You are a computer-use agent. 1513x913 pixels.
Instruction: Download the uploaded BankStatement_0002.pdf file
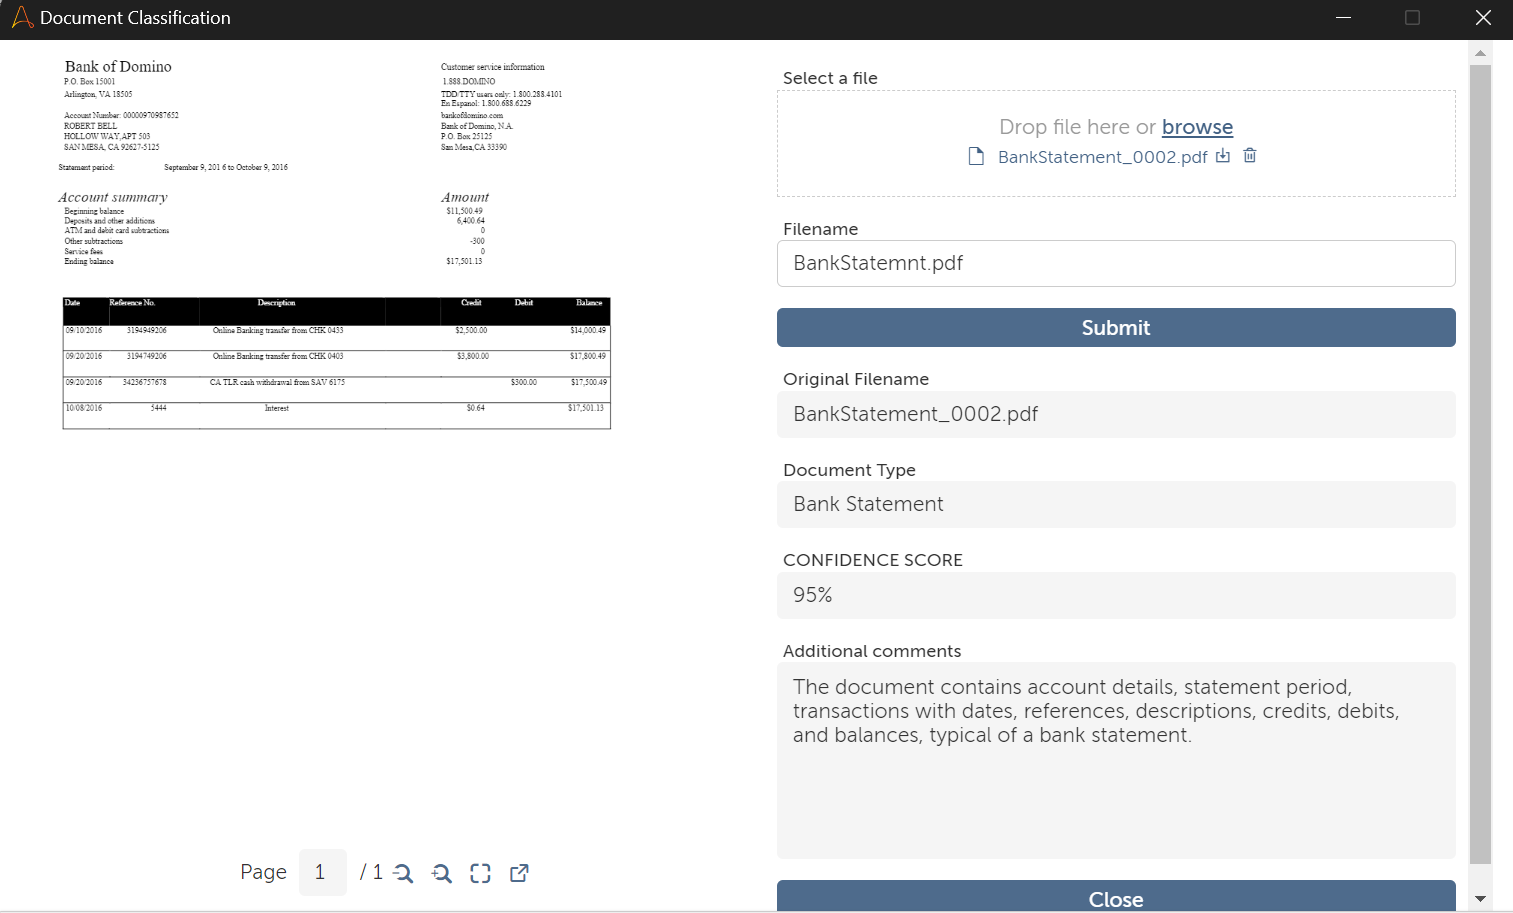pos(1223,156)
